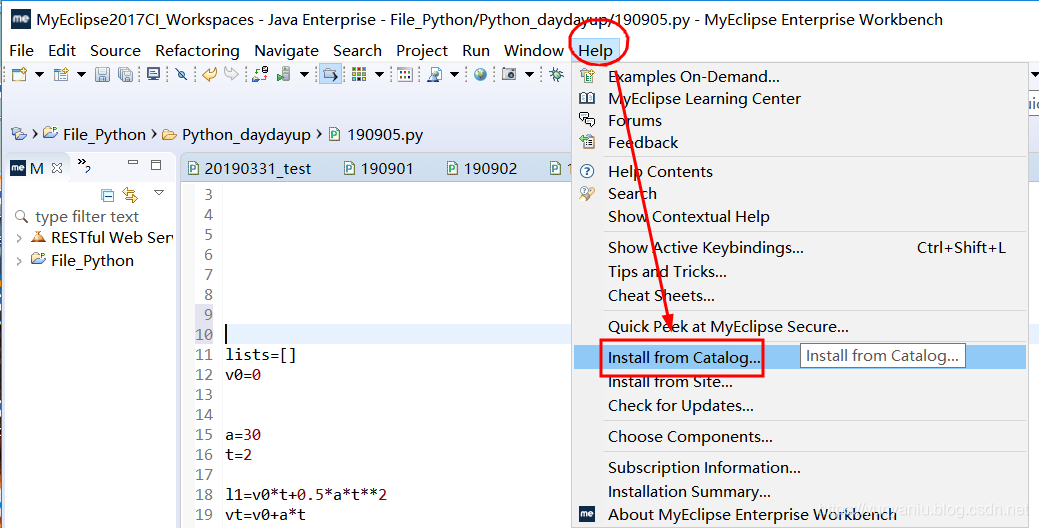Screen dimensions: 1039x528
Task: Close the open Help menu
Action: (x=596, y=51)
